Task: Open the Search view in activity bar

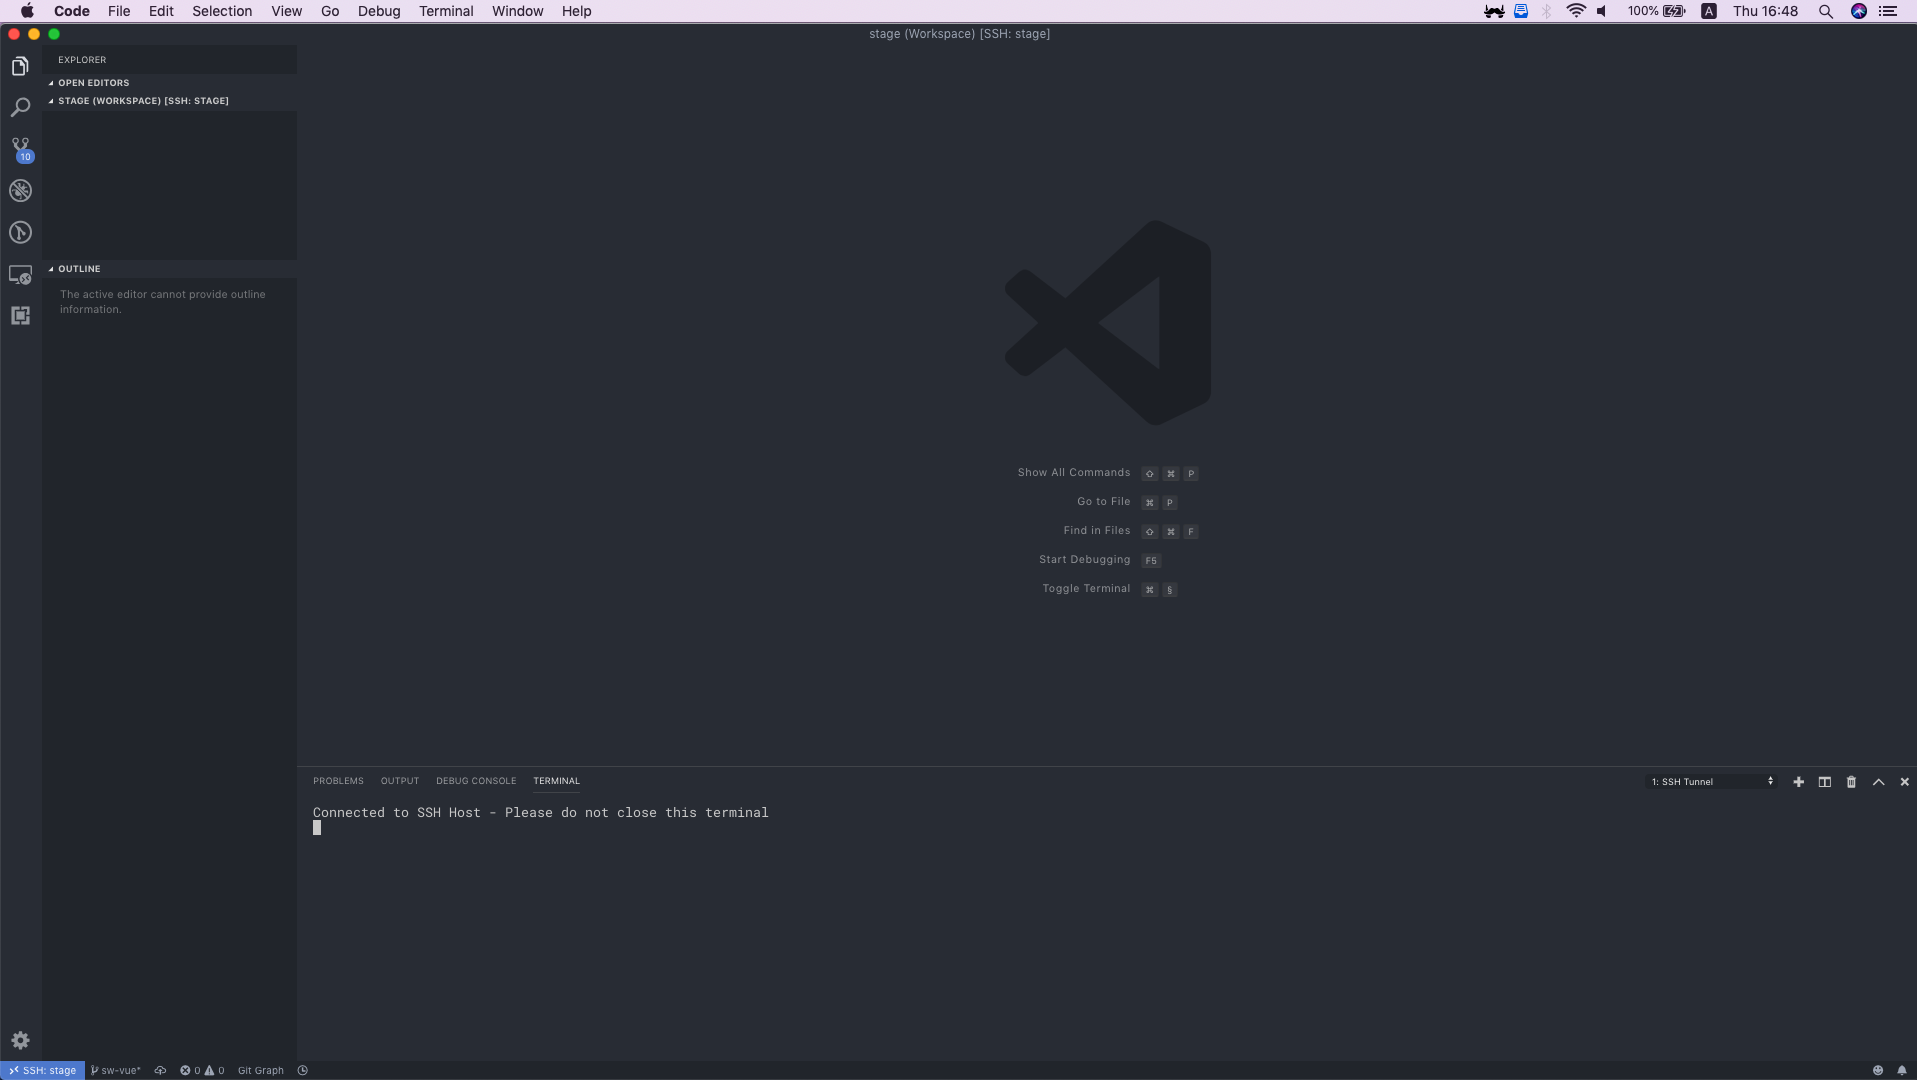Action: (x=20, y=107)
